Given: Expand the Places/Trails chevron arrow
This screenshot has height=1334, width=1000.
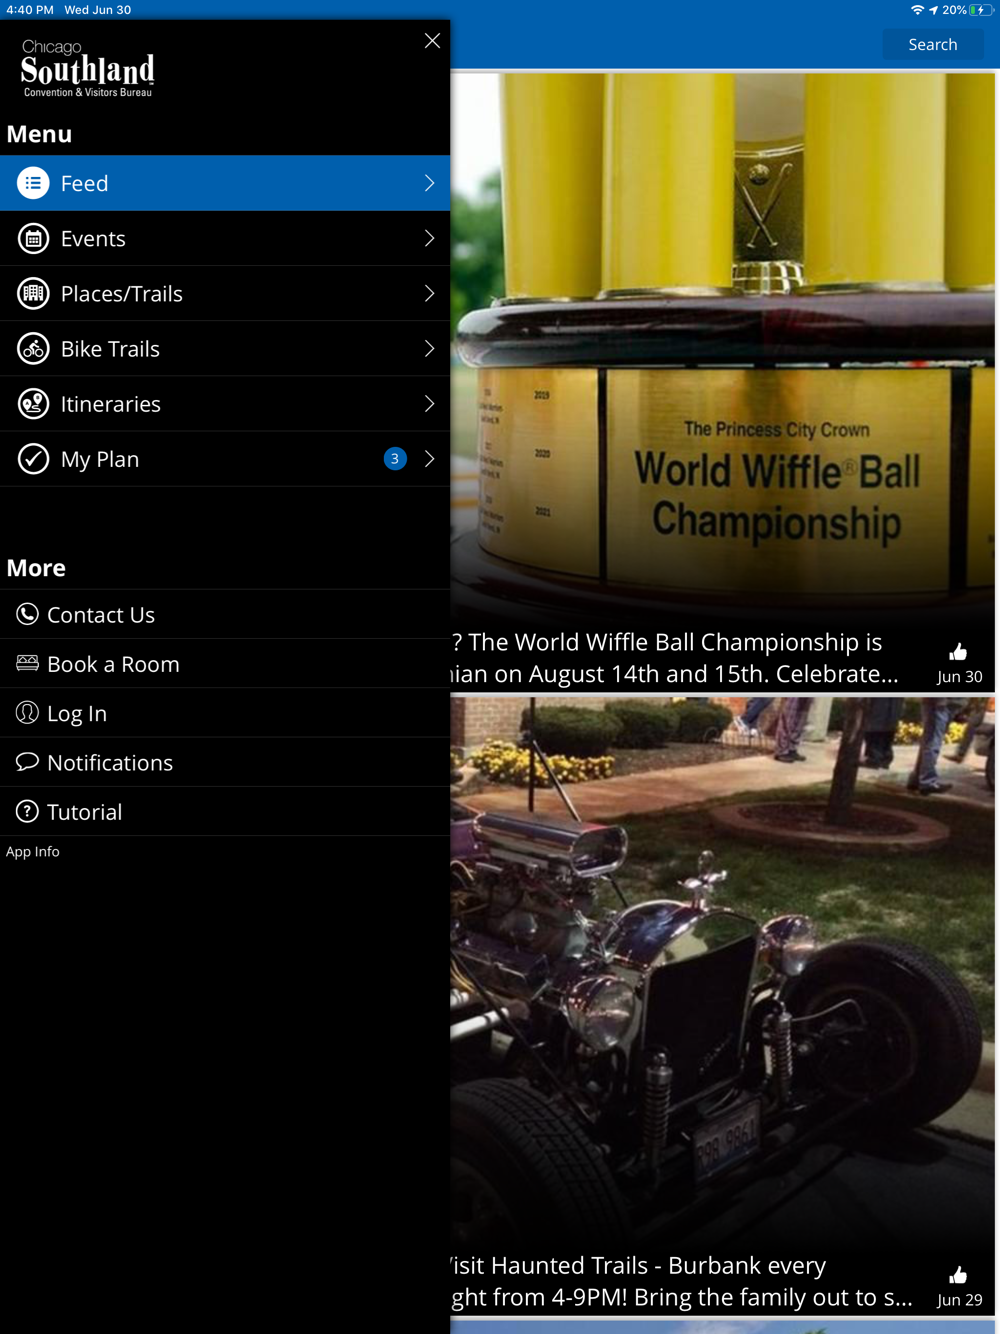Looking at the screenshot, I should click(x=429, y=293).
